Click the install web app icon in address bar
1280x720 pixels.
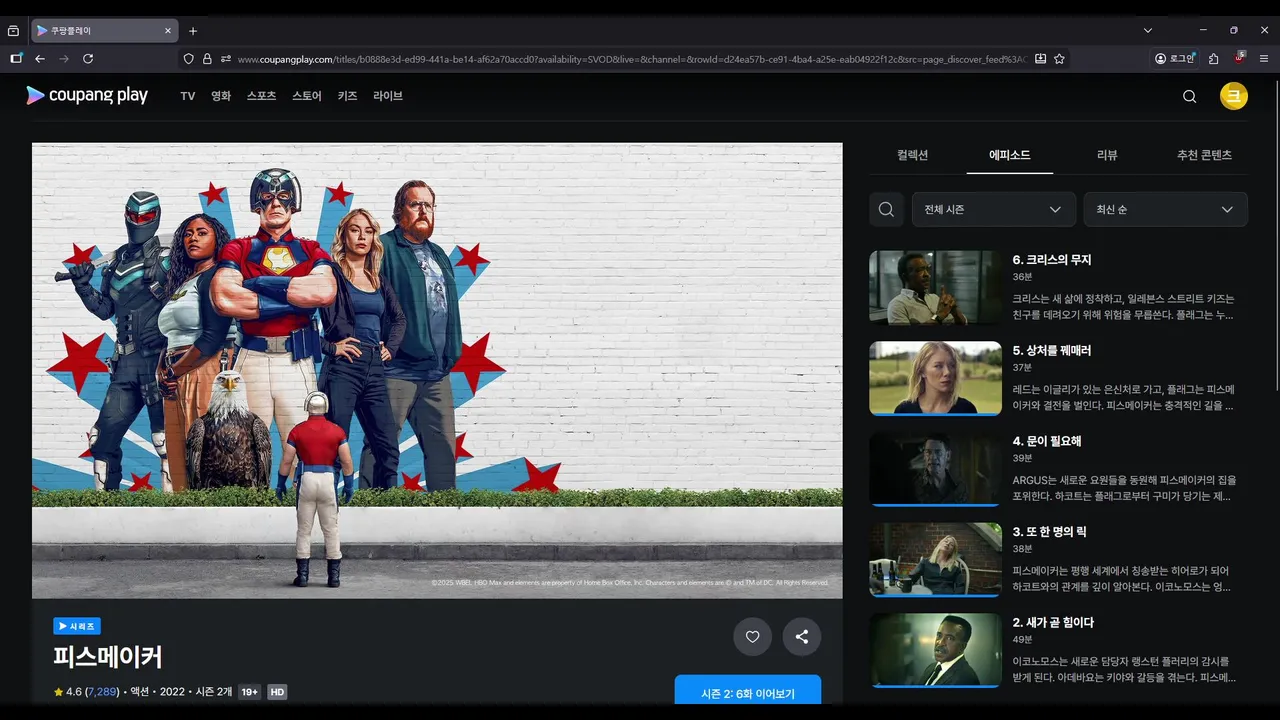pyautogui.click(x=1040, y=59)
